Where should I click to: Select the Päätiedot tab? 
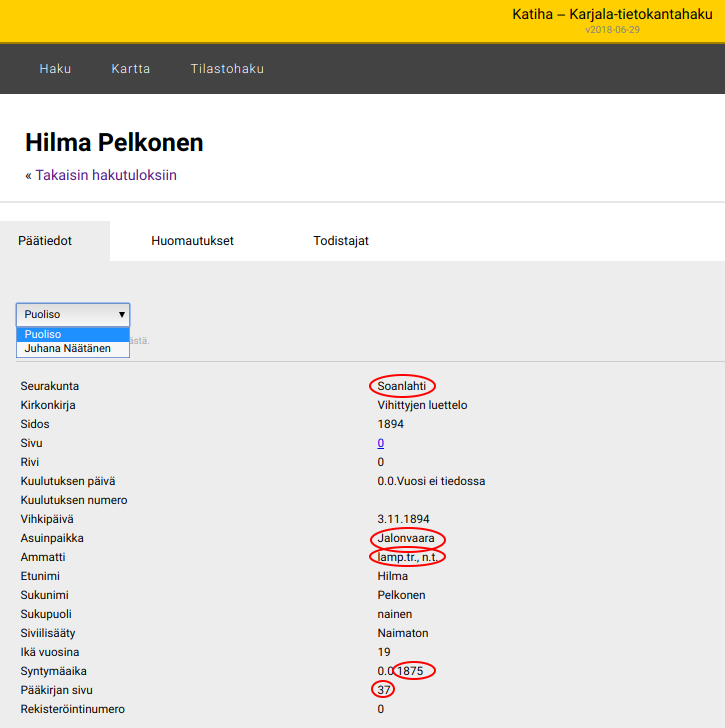click(45, 241)
